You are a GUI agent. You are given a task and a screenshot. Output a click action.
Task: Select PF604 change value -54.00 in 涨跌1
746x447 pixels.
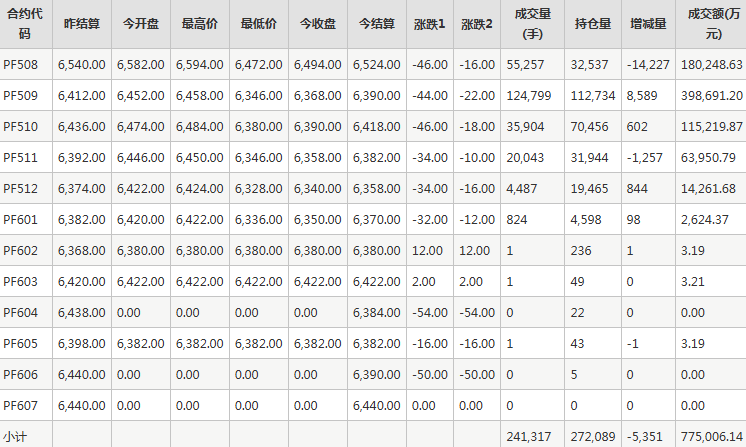[x=430, y=312]
